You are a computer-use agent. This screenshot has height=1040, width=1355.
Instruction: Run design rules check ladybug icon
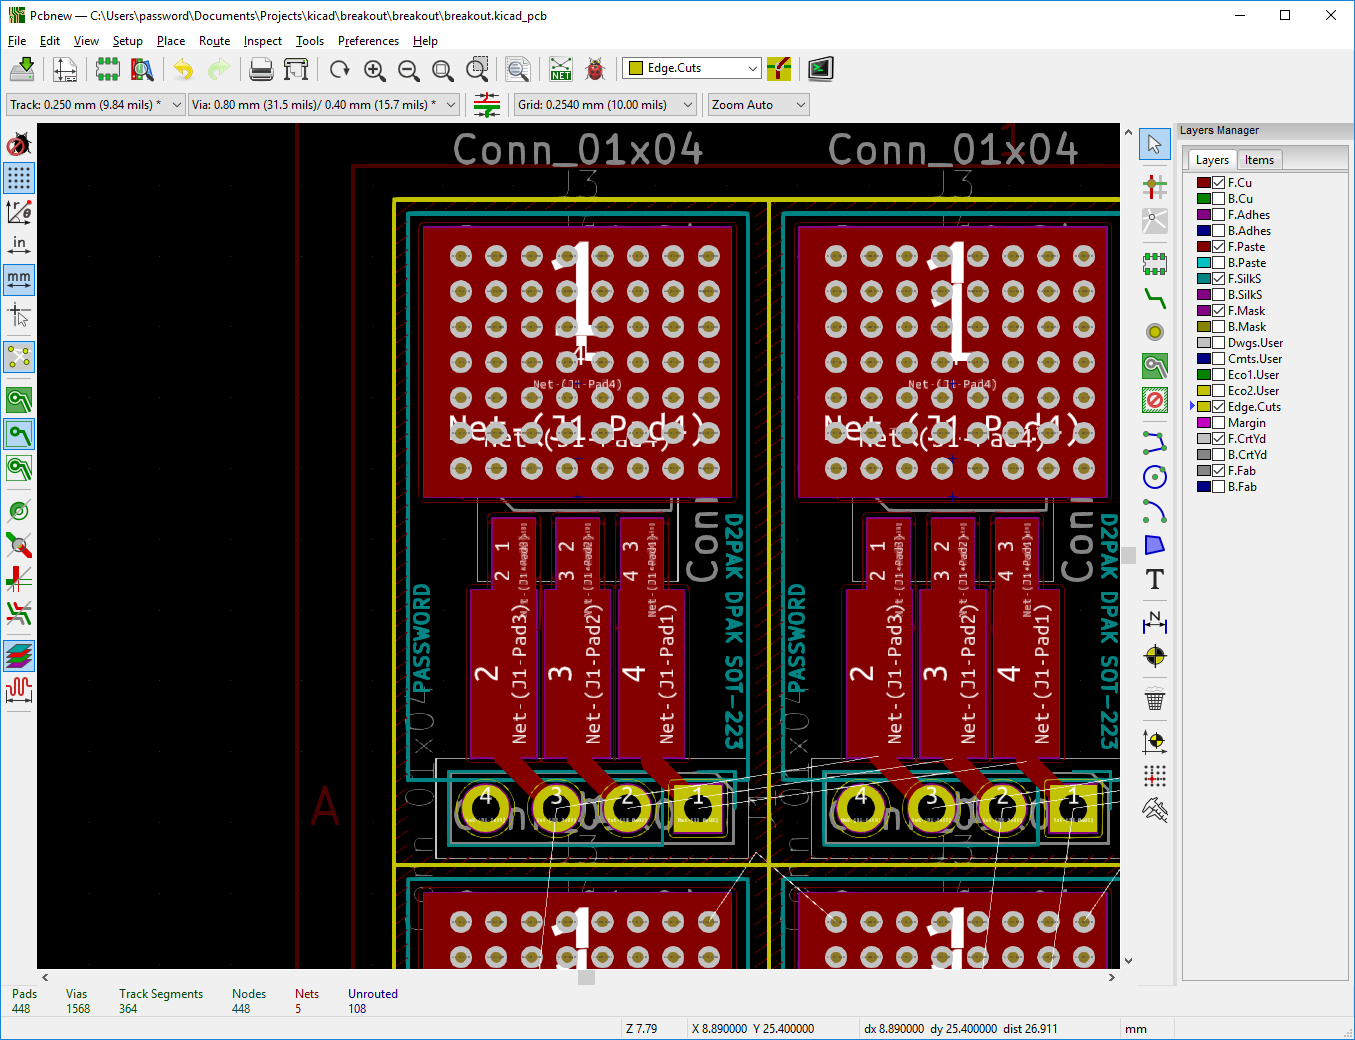point(596,69)
